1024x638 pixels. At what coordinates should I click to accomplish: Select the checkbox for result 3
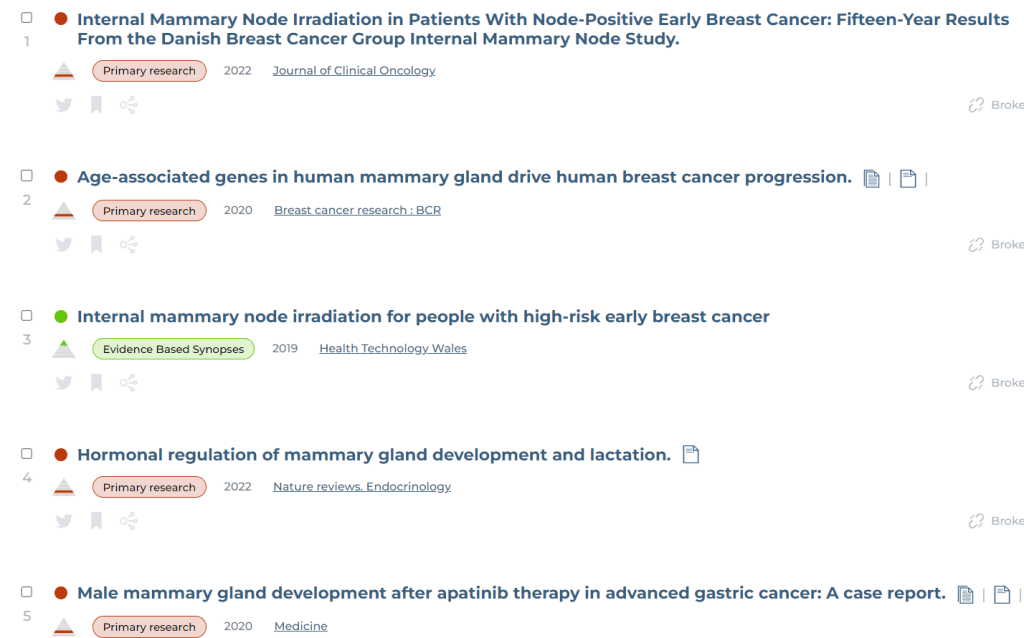[27, 316]
